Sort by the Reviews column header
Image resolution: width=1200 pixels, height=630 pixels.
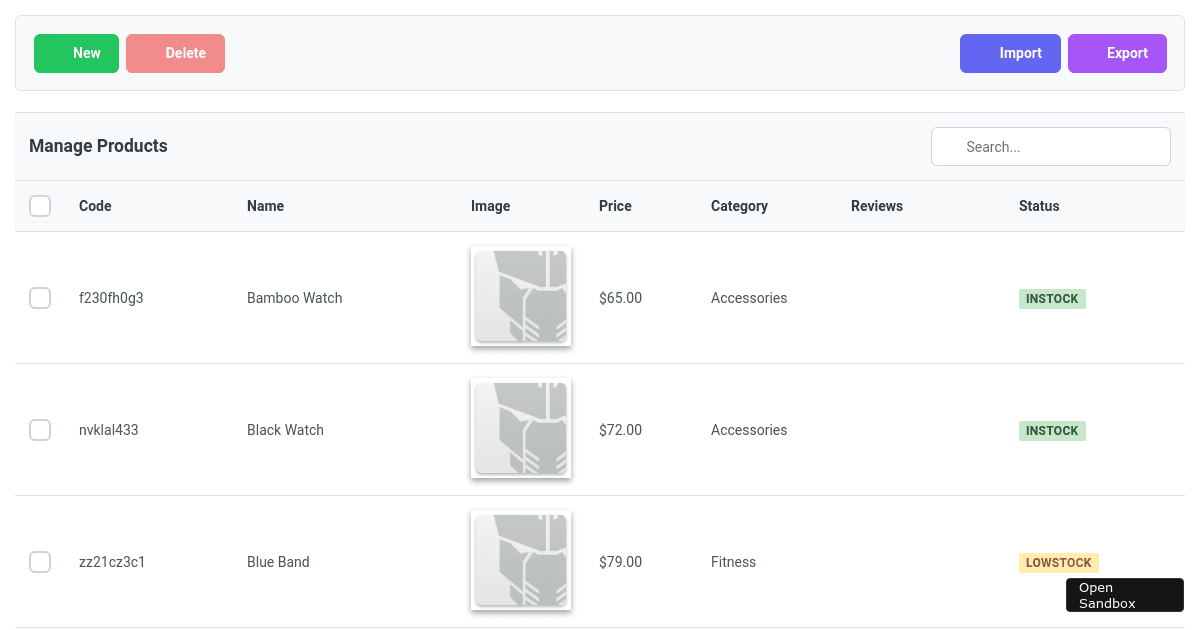click(876, 206)
